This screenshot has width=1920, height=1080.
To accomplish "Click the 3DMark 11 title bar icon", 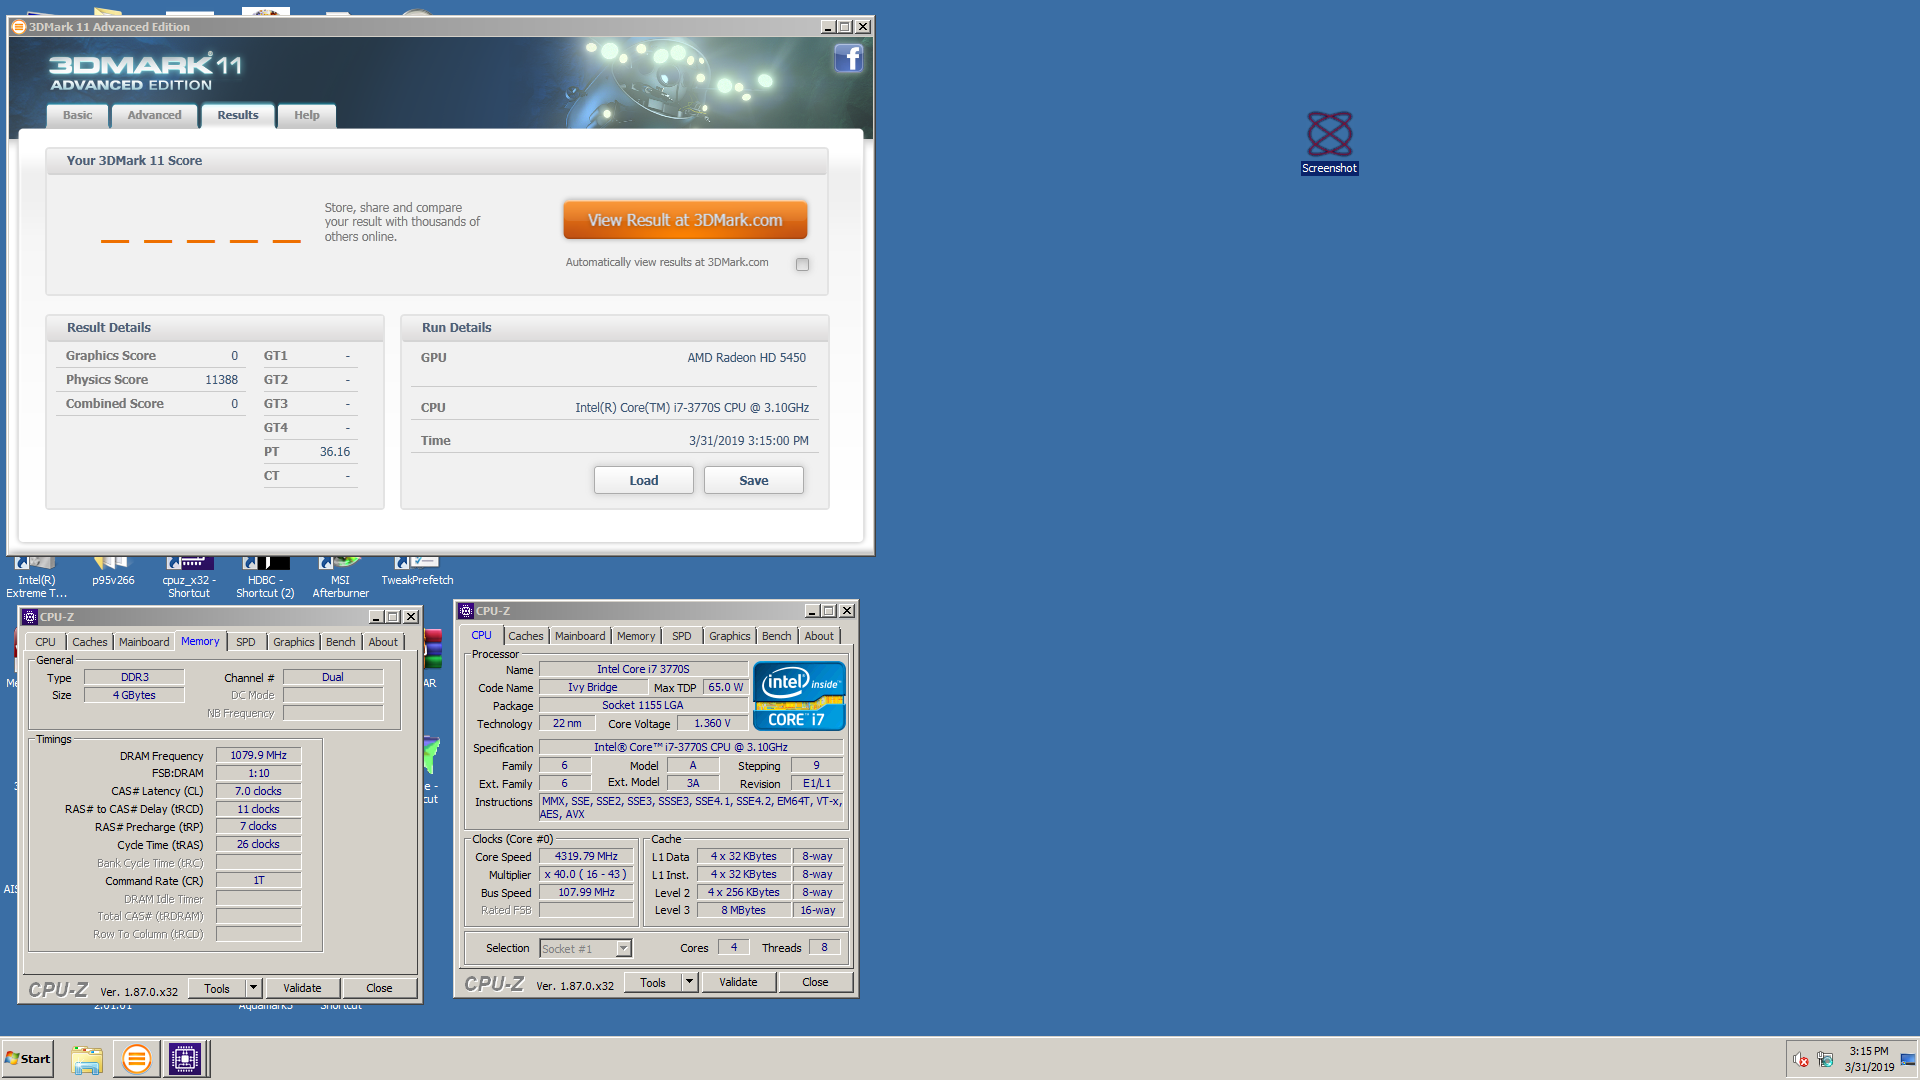I will [18, 27].
